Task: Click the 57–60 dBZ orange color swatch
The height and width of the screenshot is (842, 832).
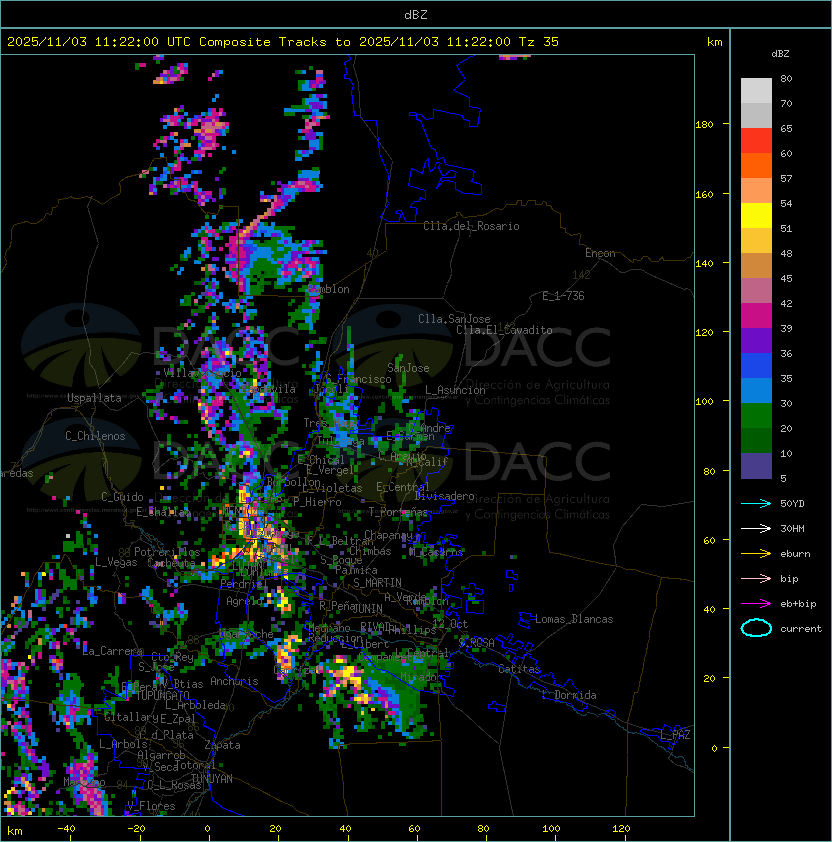Action: click(x=756, y=166)
